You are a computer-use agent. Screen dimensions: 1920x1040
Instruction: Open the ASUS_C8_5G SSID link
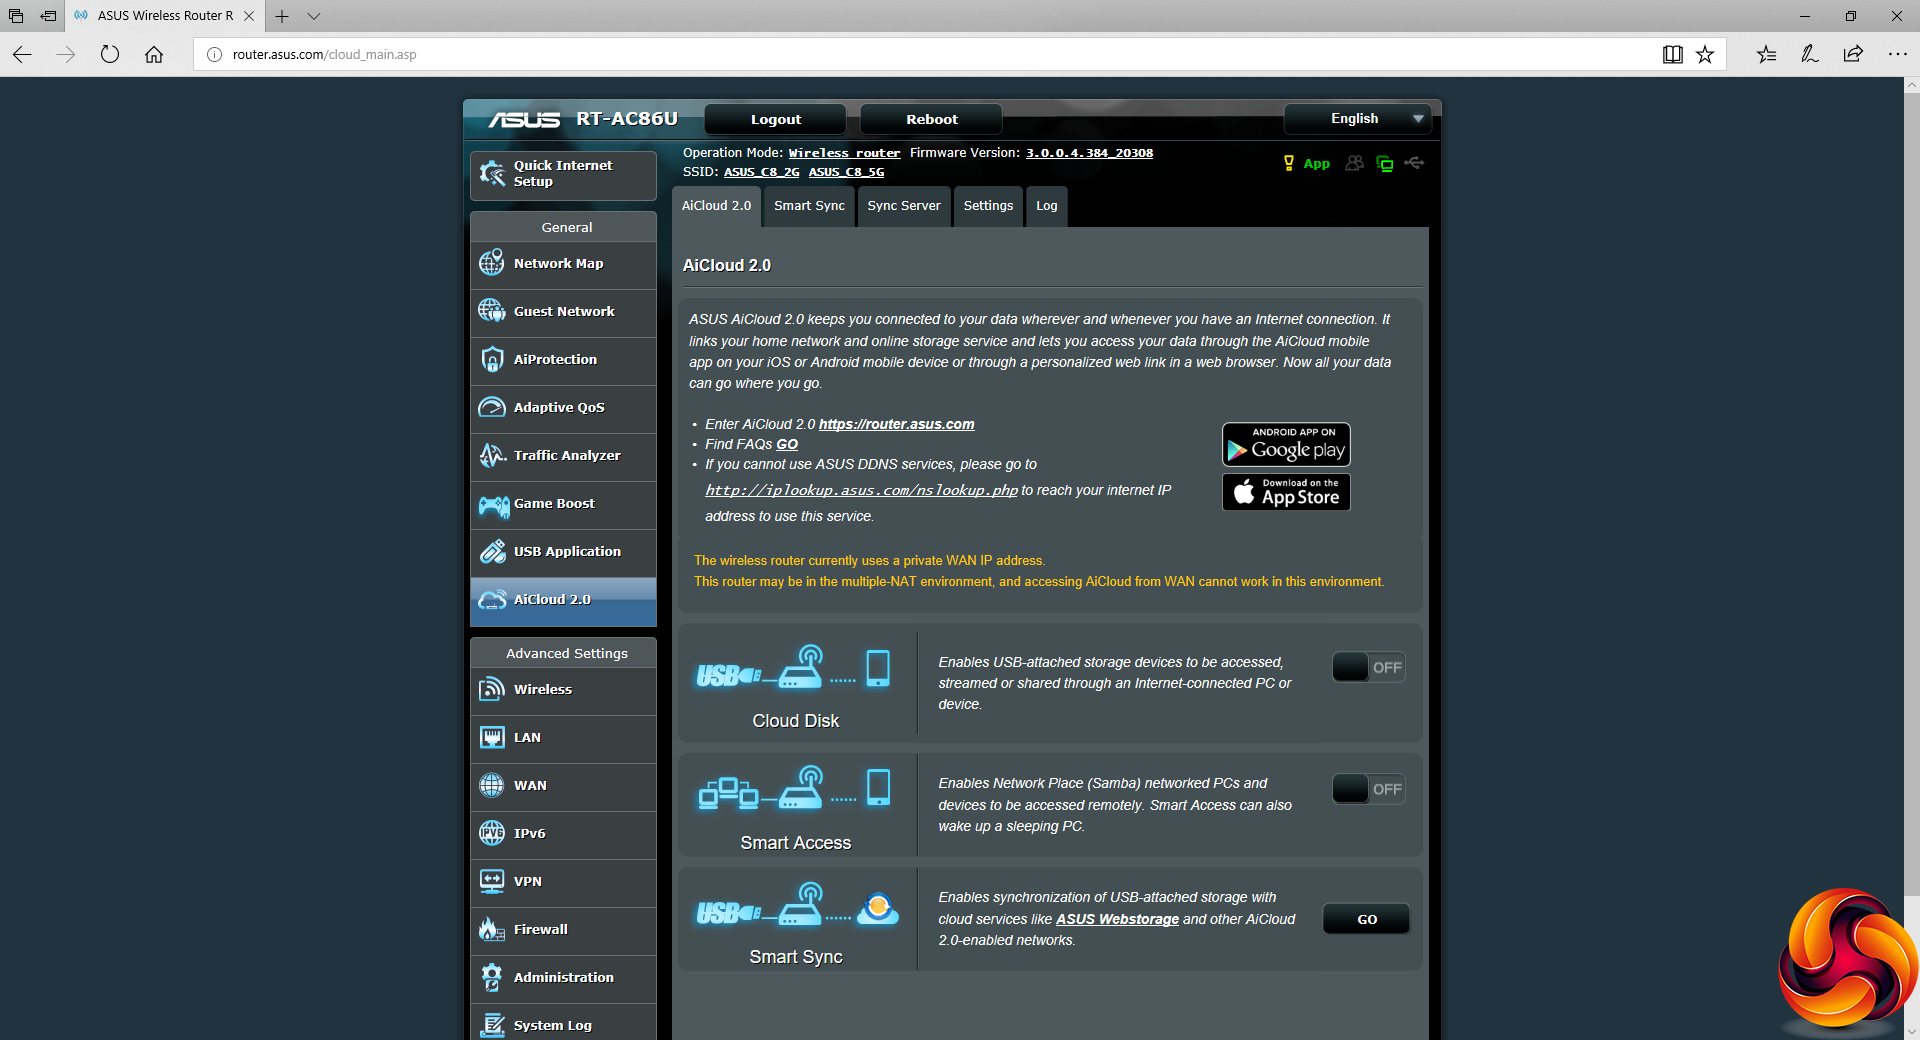coord(846,172)
